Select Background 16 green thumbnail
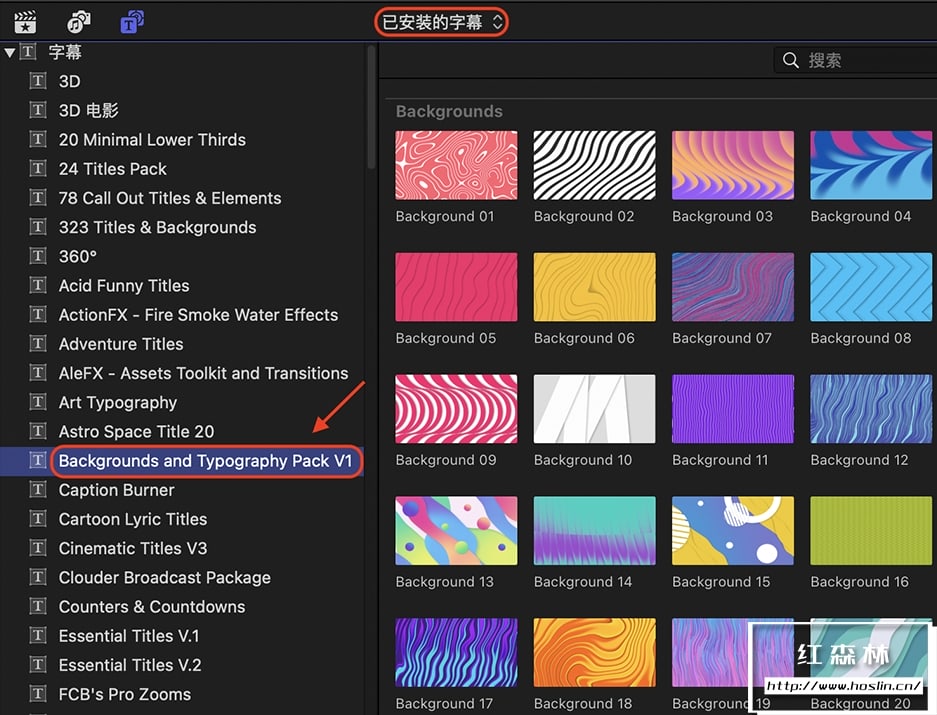The image size is (937, 715). [x=871, y=531]
